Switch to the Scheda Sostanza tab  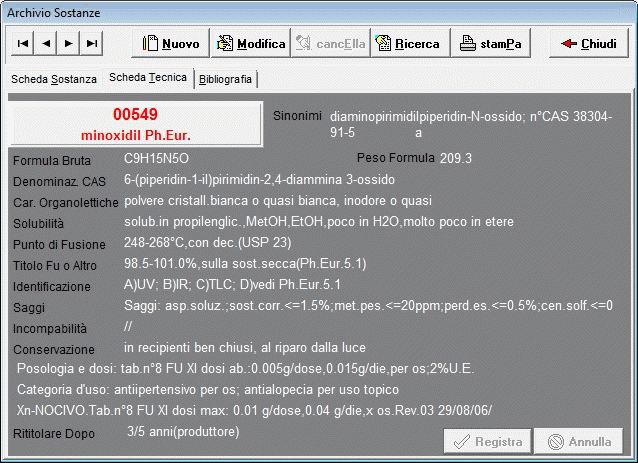tap(54, 79)
